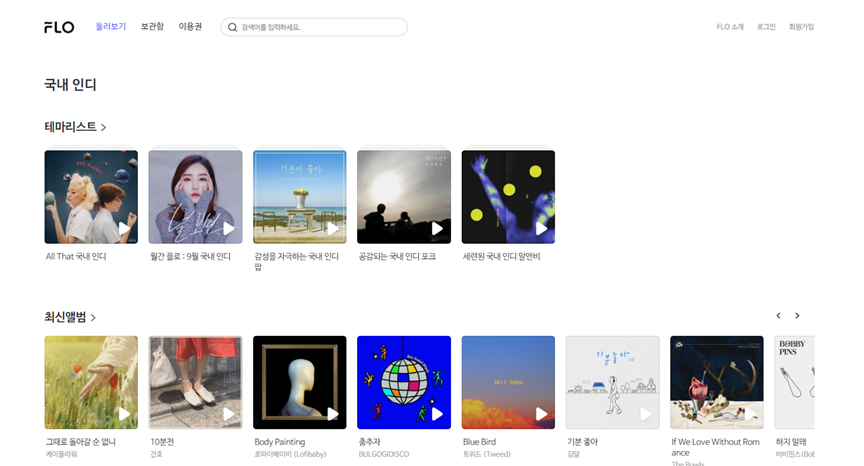Play the 세련된 국내 인디 알앤비 playlist

[541, 229]
